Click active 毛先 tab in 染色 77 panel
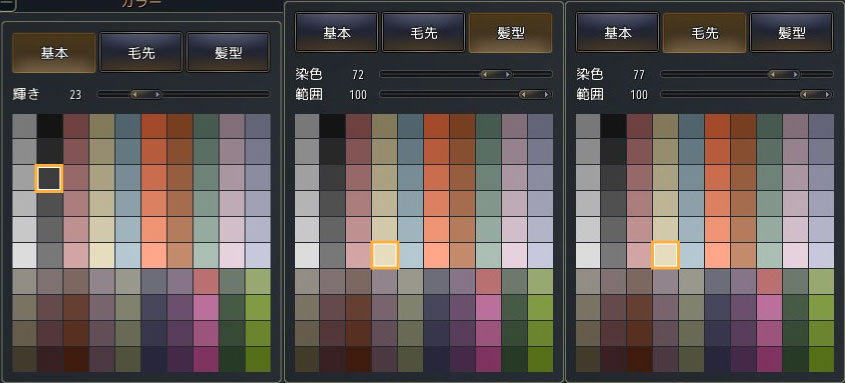 click(704, 32)
